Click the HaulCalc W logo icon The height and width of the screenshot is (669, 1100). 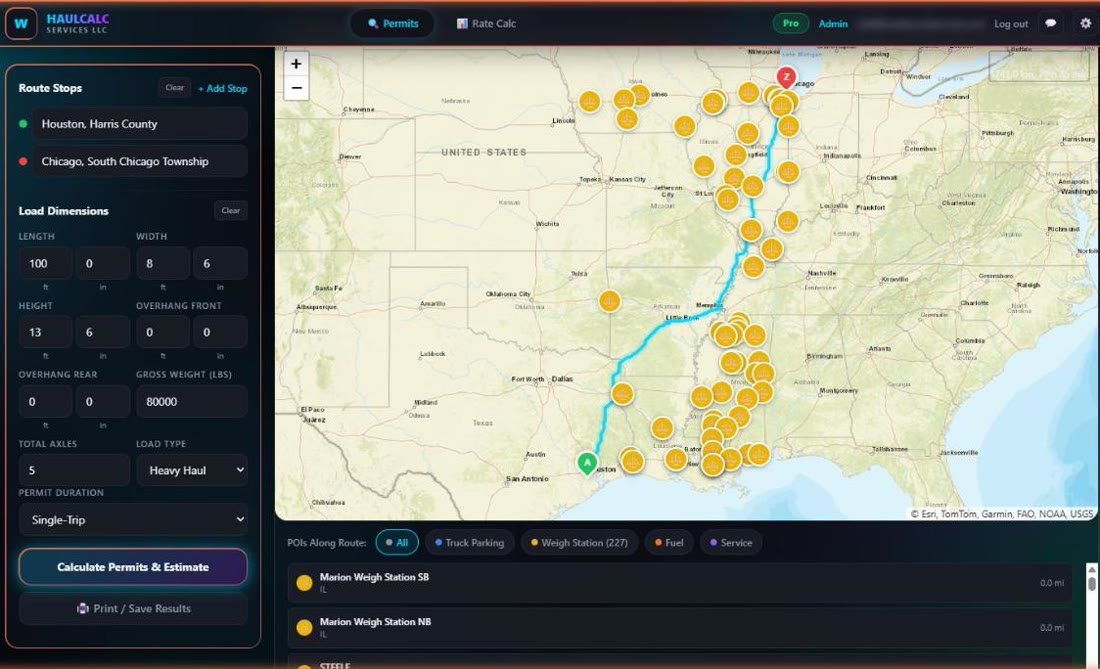[21, 23]
